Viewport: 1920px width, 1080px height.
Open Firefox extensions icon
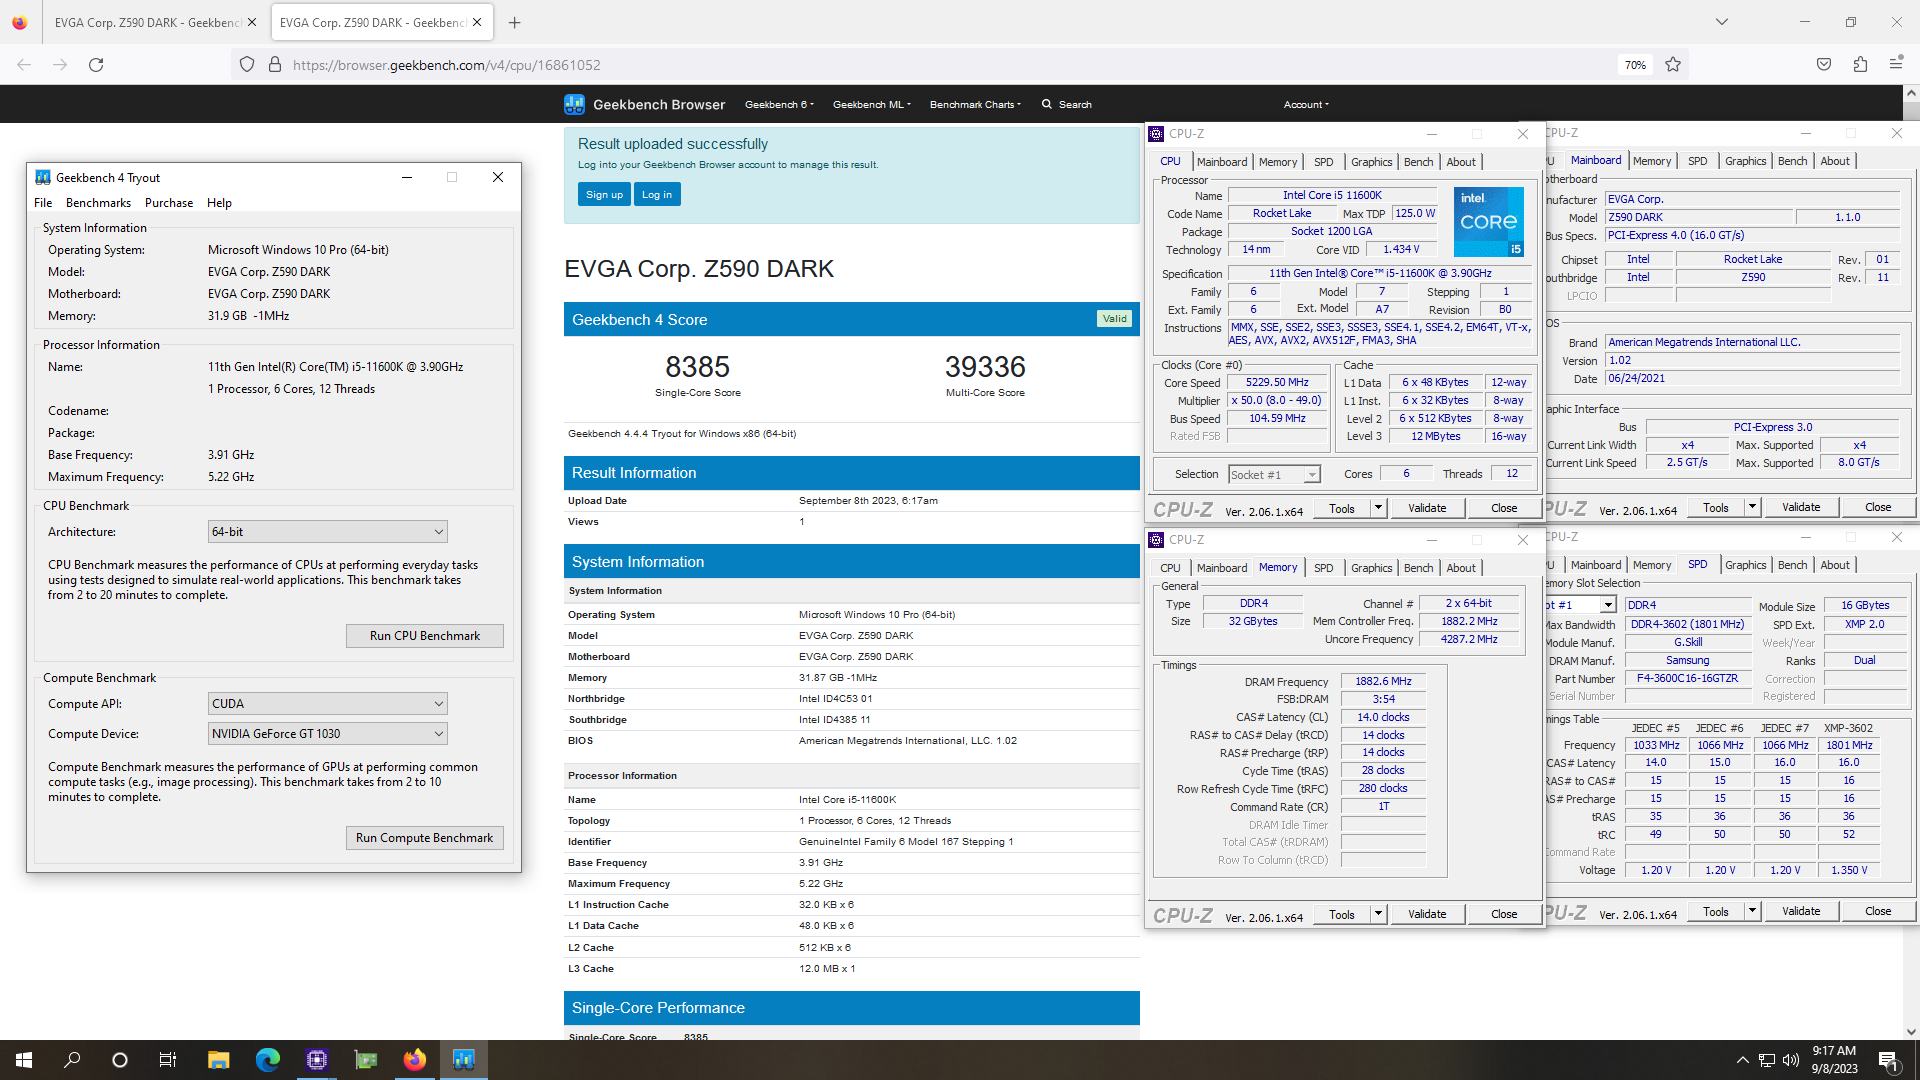pos(1860,65)
